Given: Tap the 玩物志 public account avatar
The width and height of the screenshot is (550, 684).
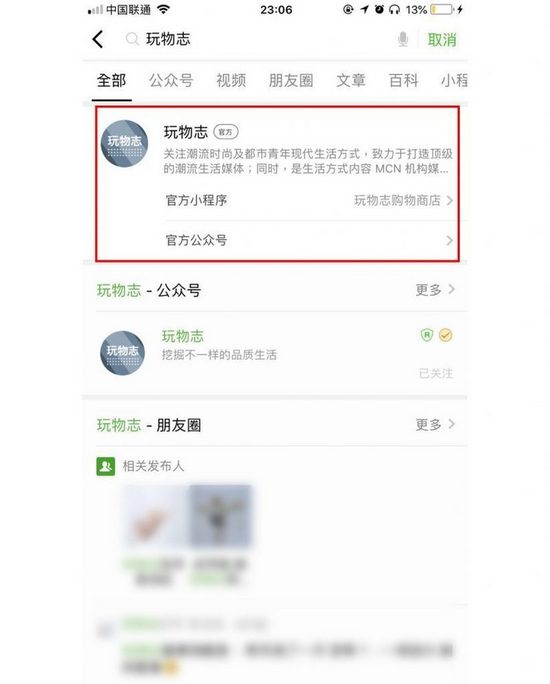Looking at the screenshot, I should pyautogui.click(x=123, y=352).
